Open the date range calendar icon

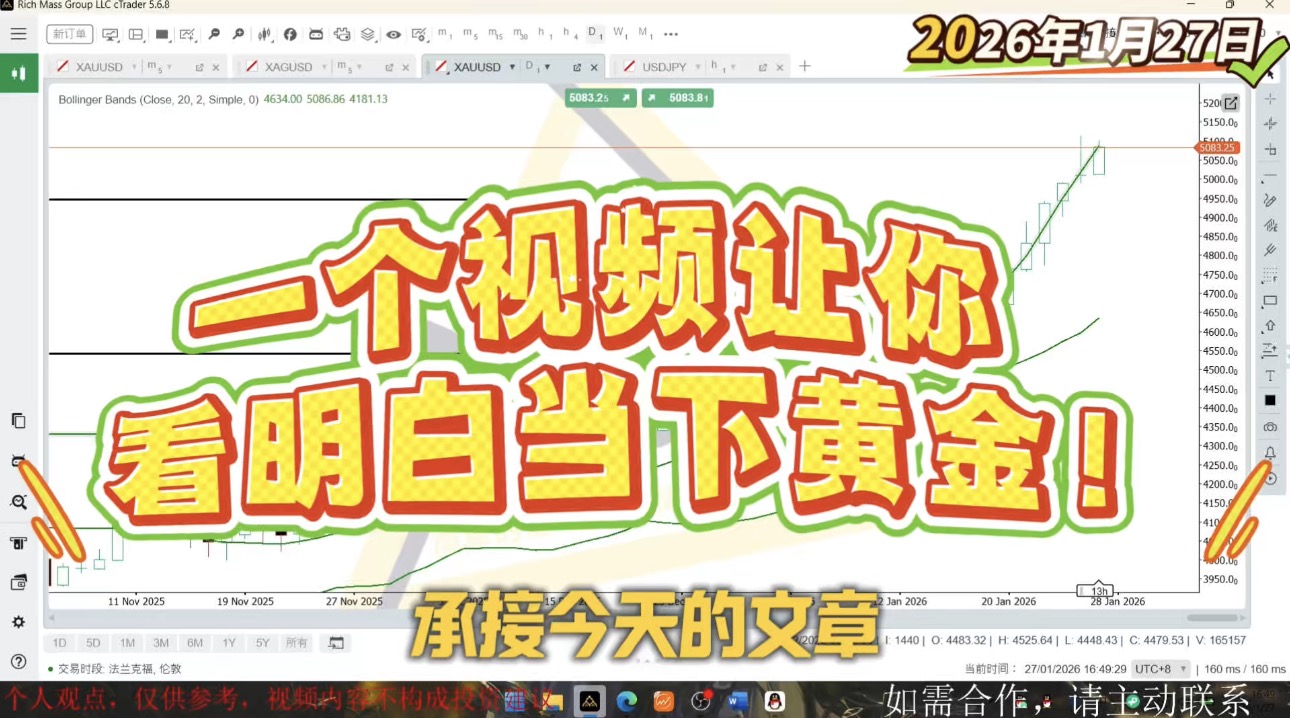tap(336, 643)
